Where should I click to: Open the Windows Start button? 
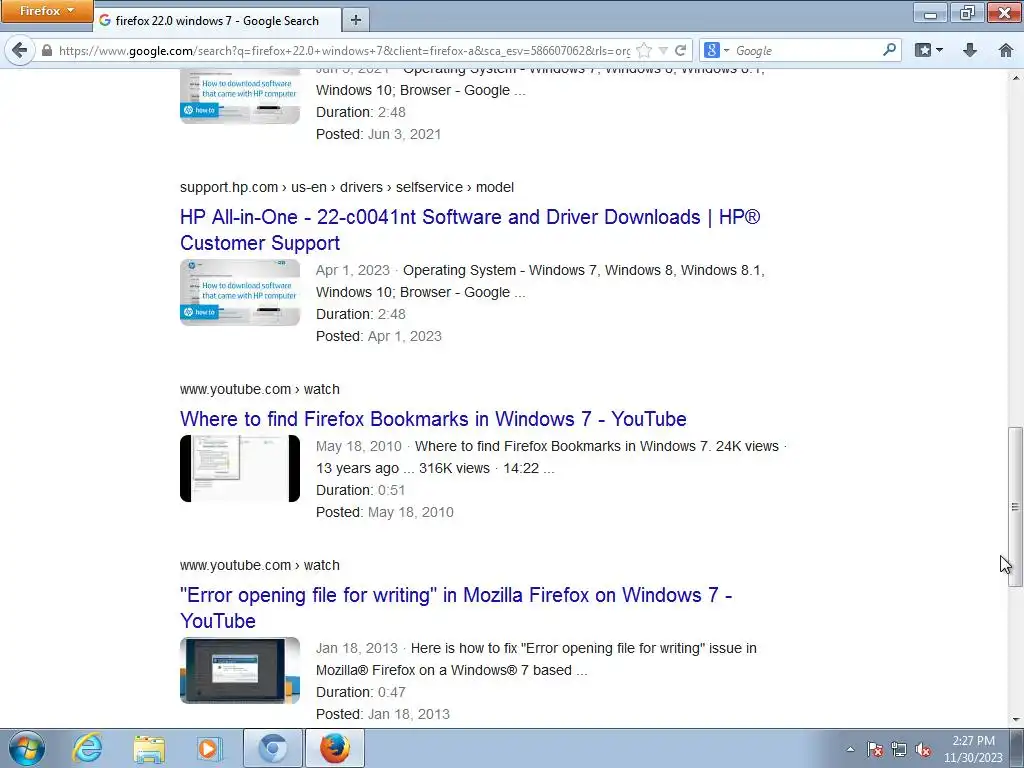(x=27, y=748)
